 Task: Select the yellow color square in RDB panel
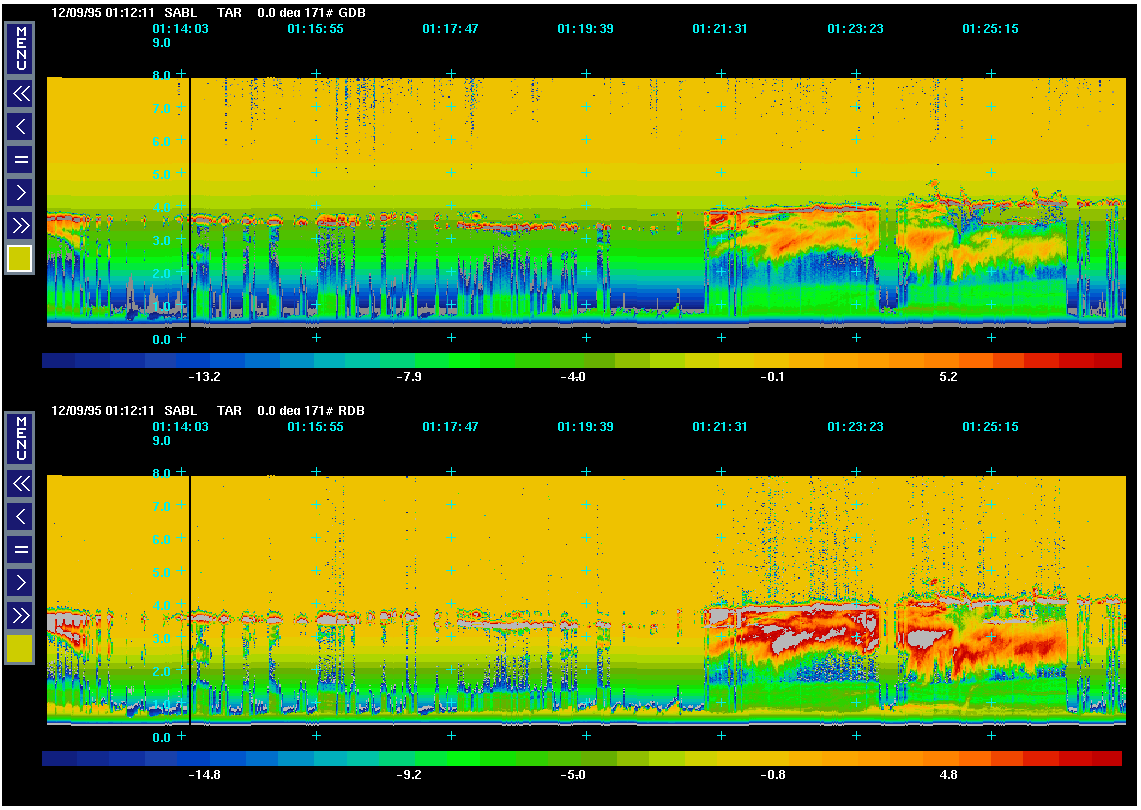coord(20,649)
